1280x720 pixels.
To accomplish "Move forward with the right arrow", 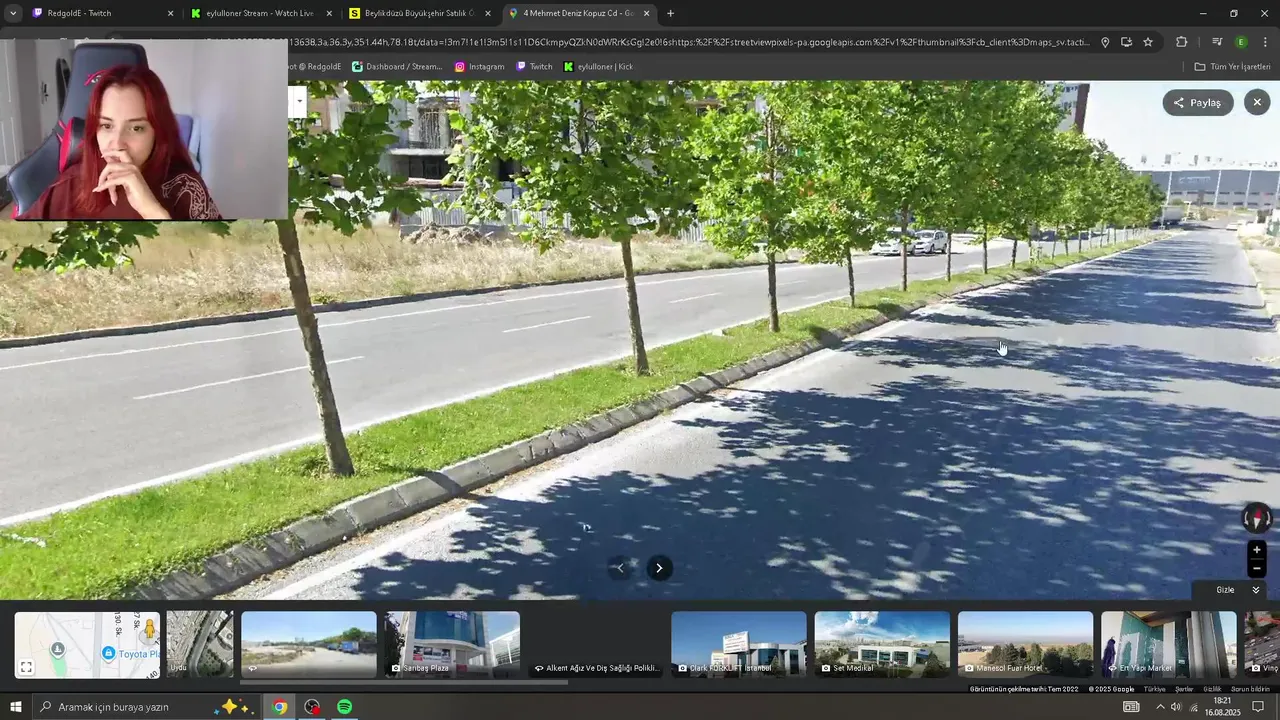I will point(658,568).
